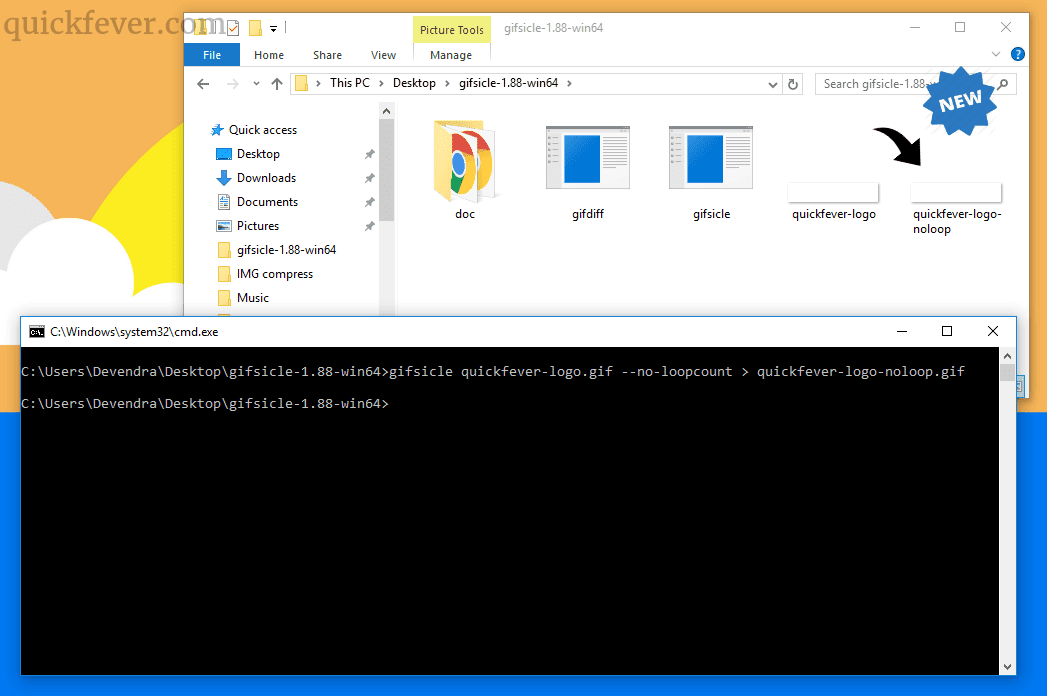Image resolution: width=1047 pixels, height=696 pixels.
Task: Open the Manage ribbon tab
Action: pyautogui.click(x=451, y=55)
